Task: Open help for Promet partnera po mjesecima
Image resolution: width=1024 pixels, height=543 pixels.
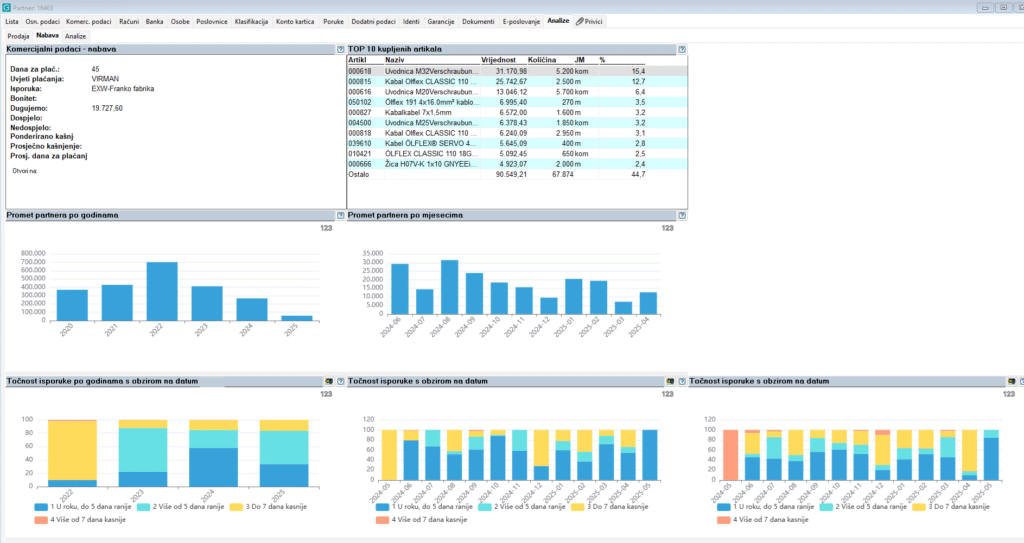Action: click(681, 215)
